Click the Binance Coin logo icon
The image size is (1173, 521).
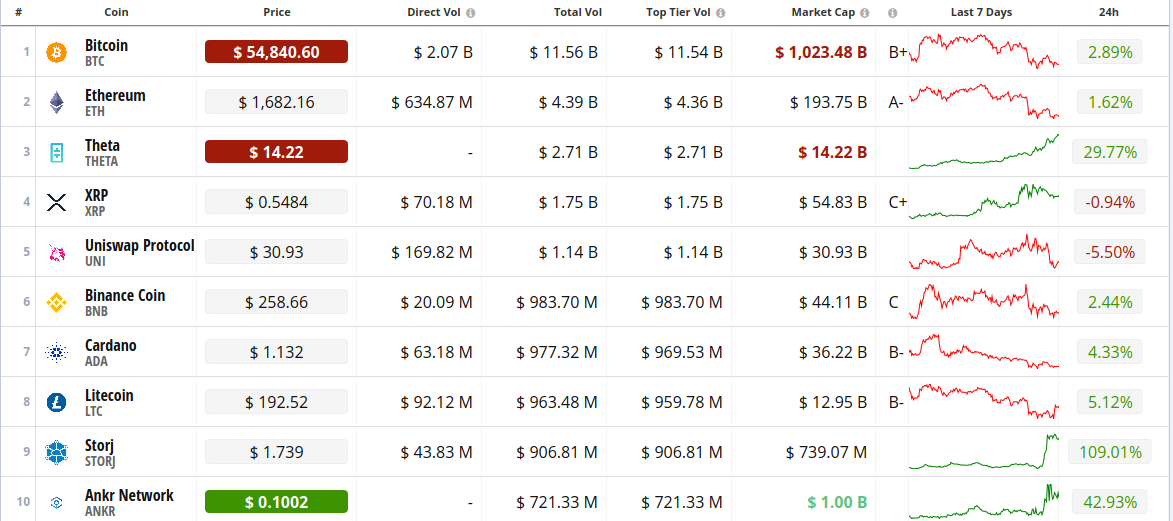click(57, 302)
